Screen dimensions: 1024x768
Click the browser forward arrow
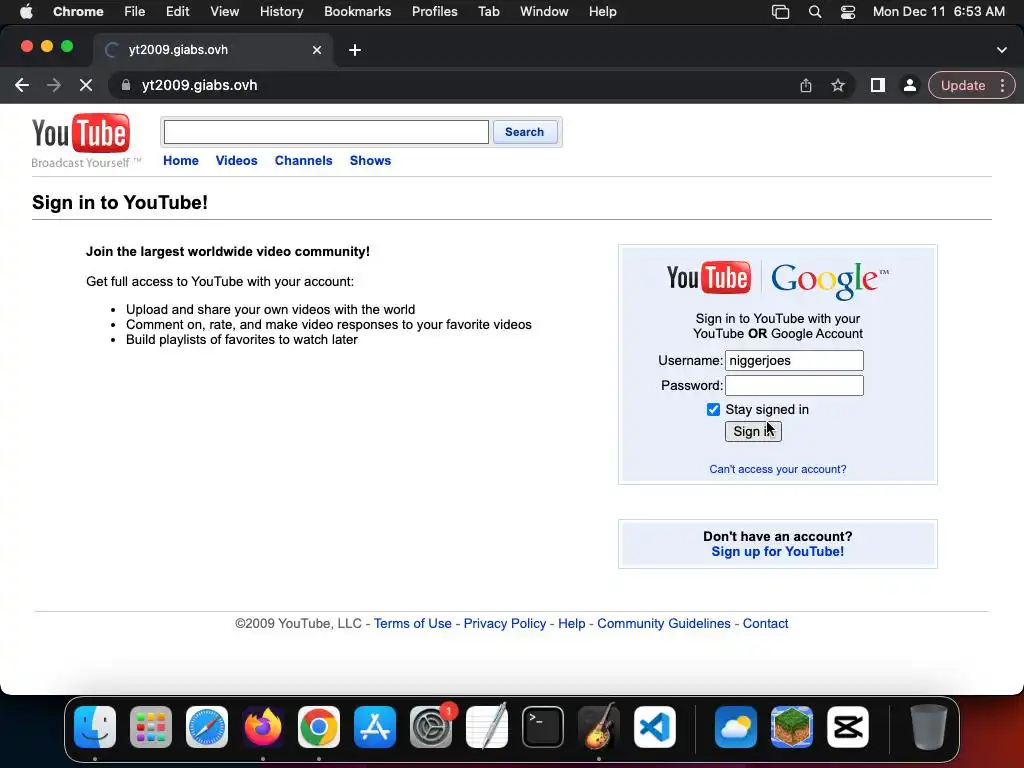pyautogui.click(x=54, y=86)
